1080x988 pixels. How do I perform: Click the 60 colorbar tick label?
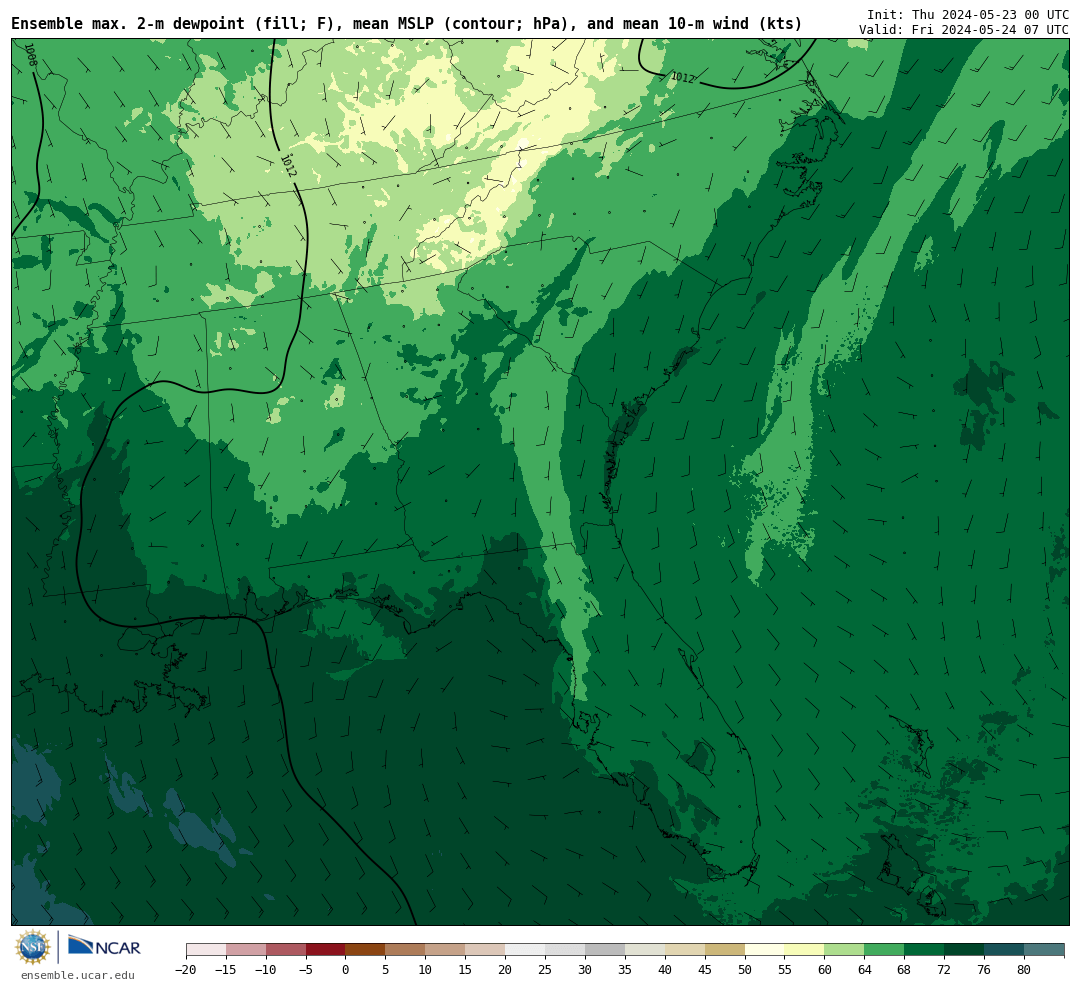pyautogui.click(x=825, y=970)
